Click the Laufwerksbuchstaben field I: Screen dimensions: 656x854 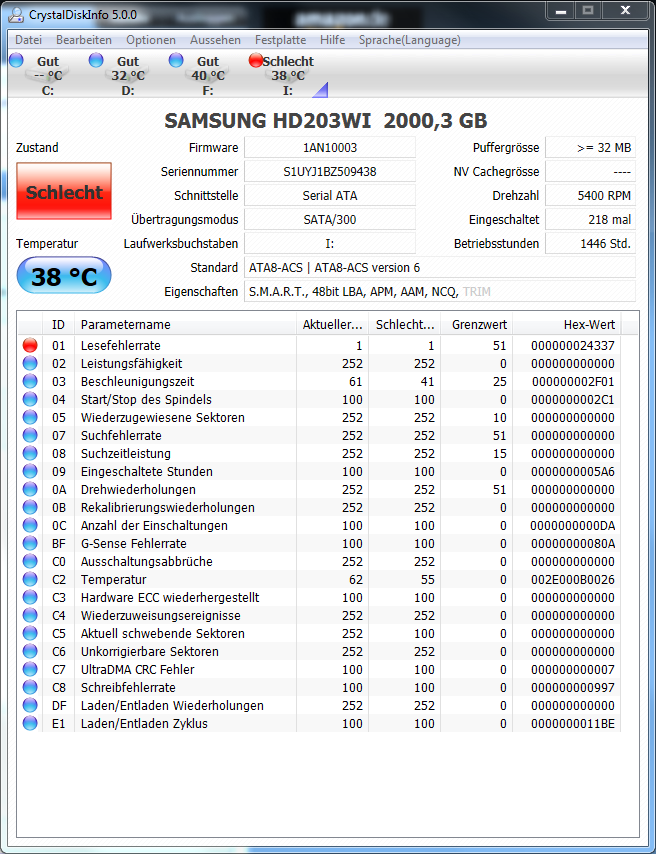330,243
